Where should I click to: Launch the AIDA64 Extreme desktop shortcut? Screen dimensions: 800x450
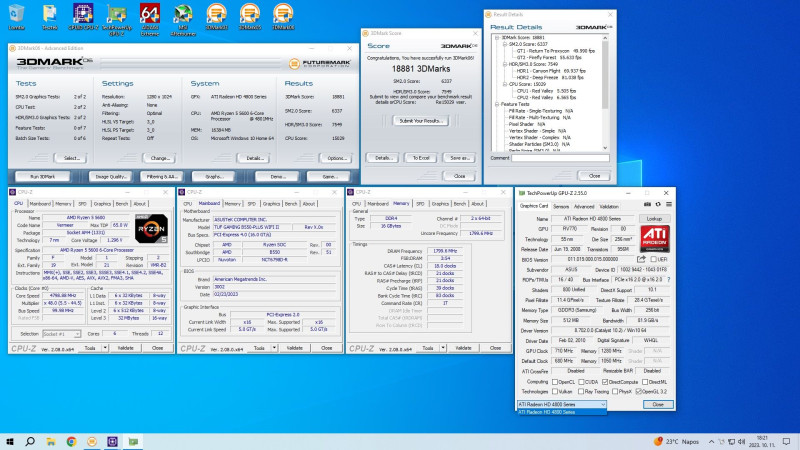coord(150,20)
